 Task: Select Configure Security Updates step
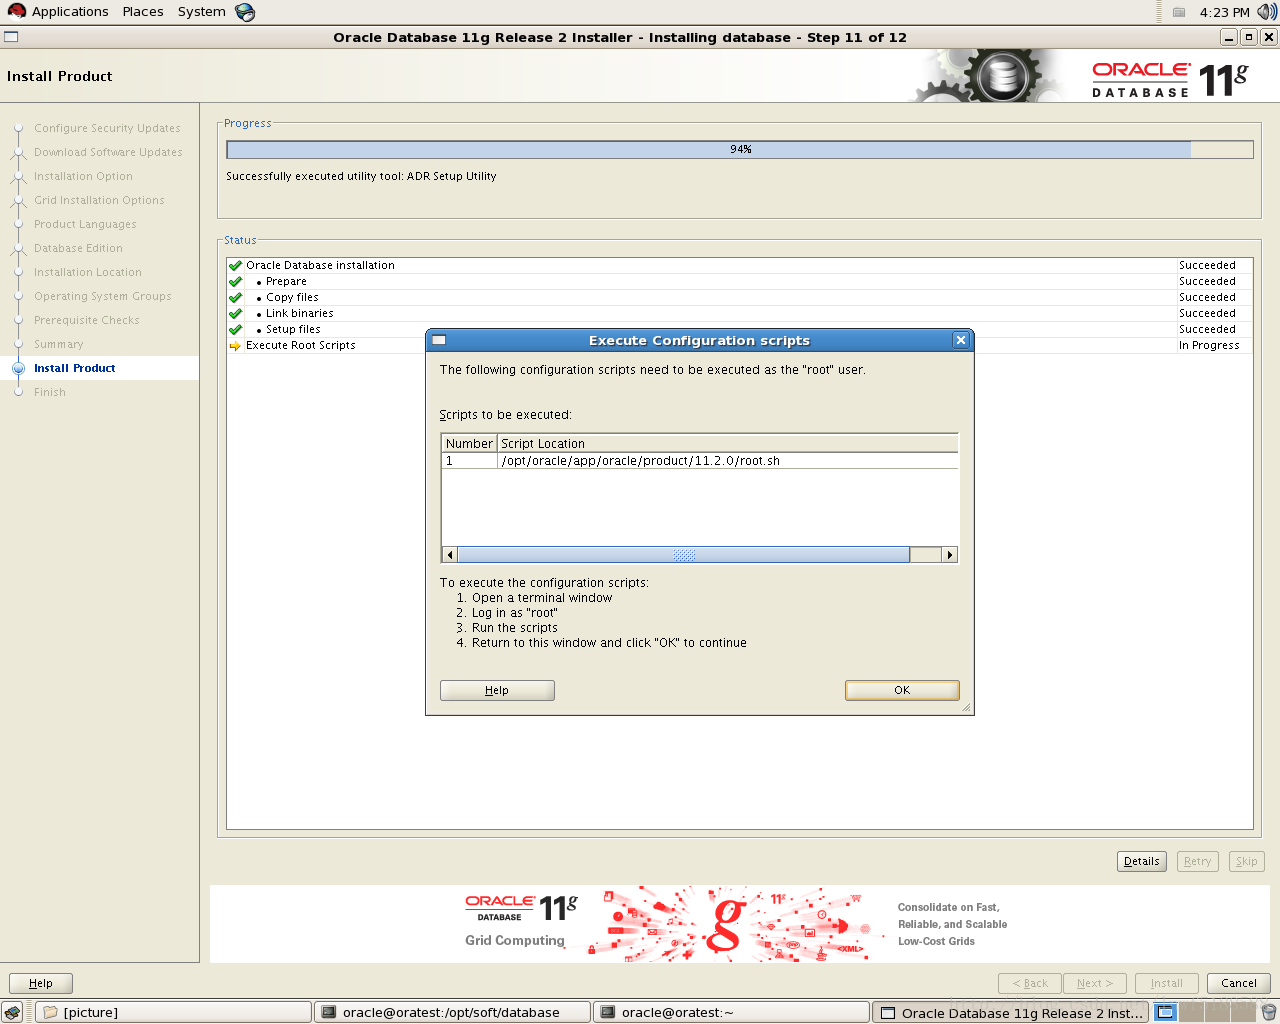click(107, 128)
